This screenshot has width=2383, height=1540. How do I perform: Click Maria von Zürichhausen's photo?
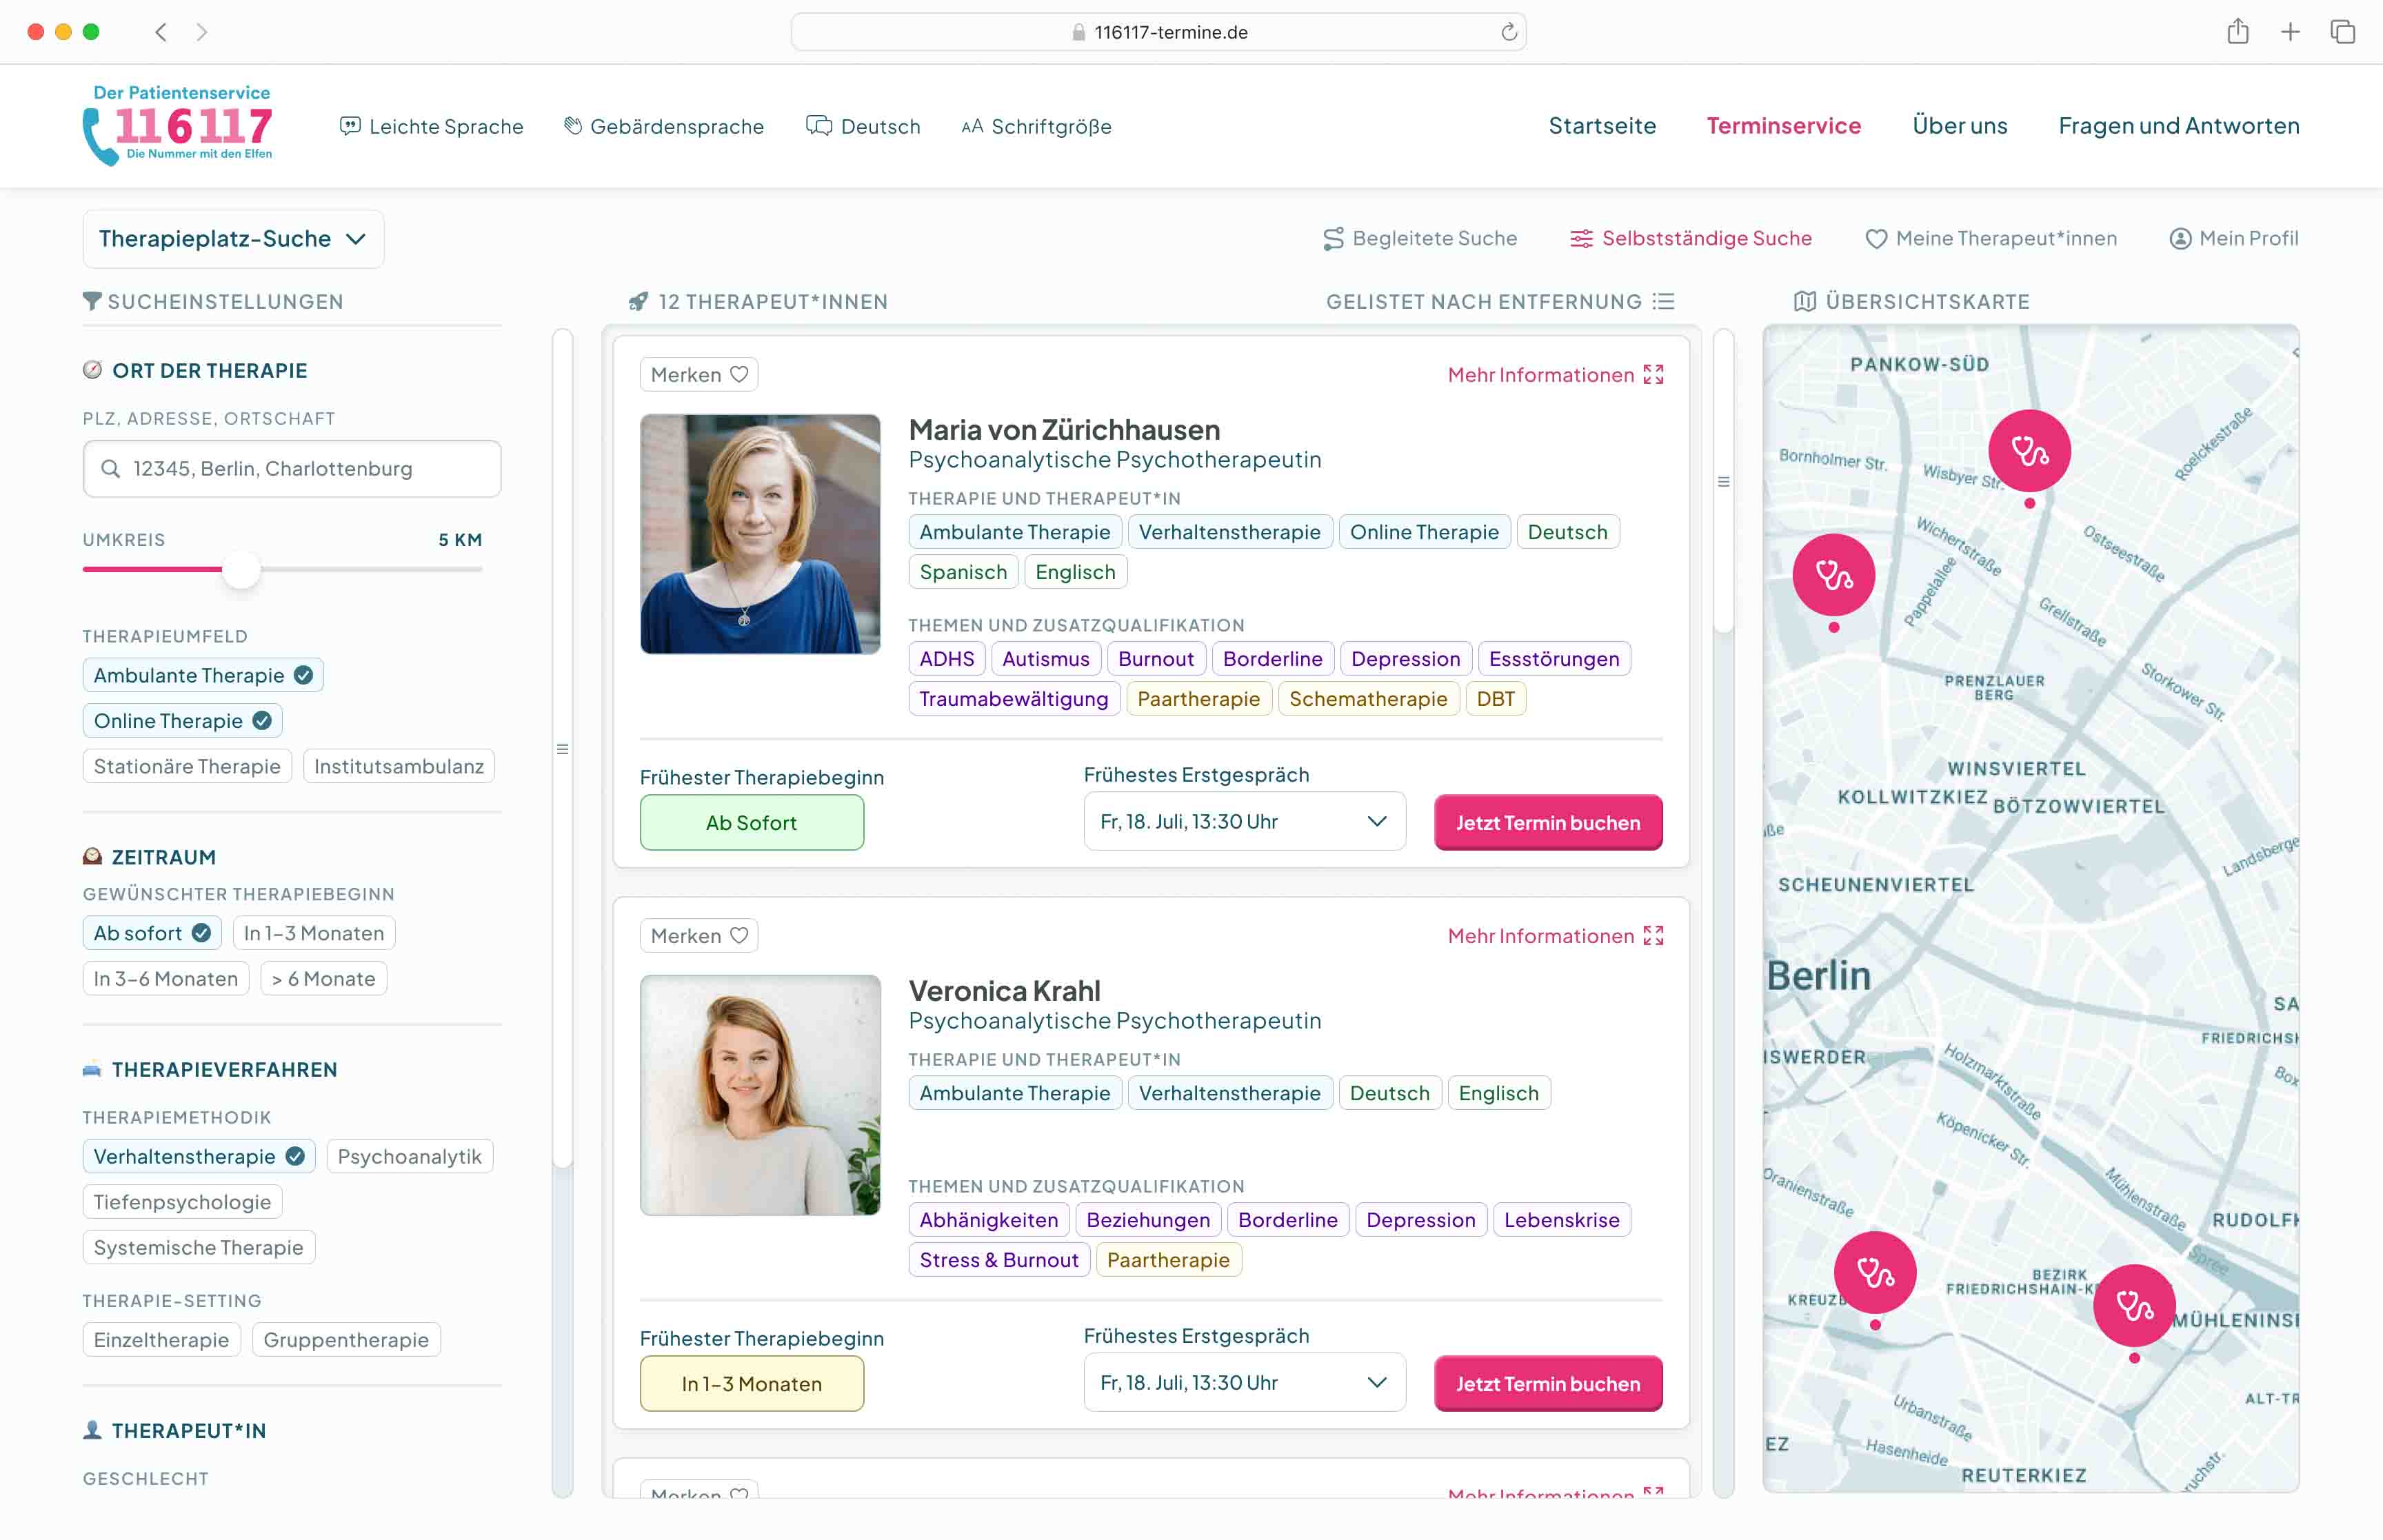760,534
